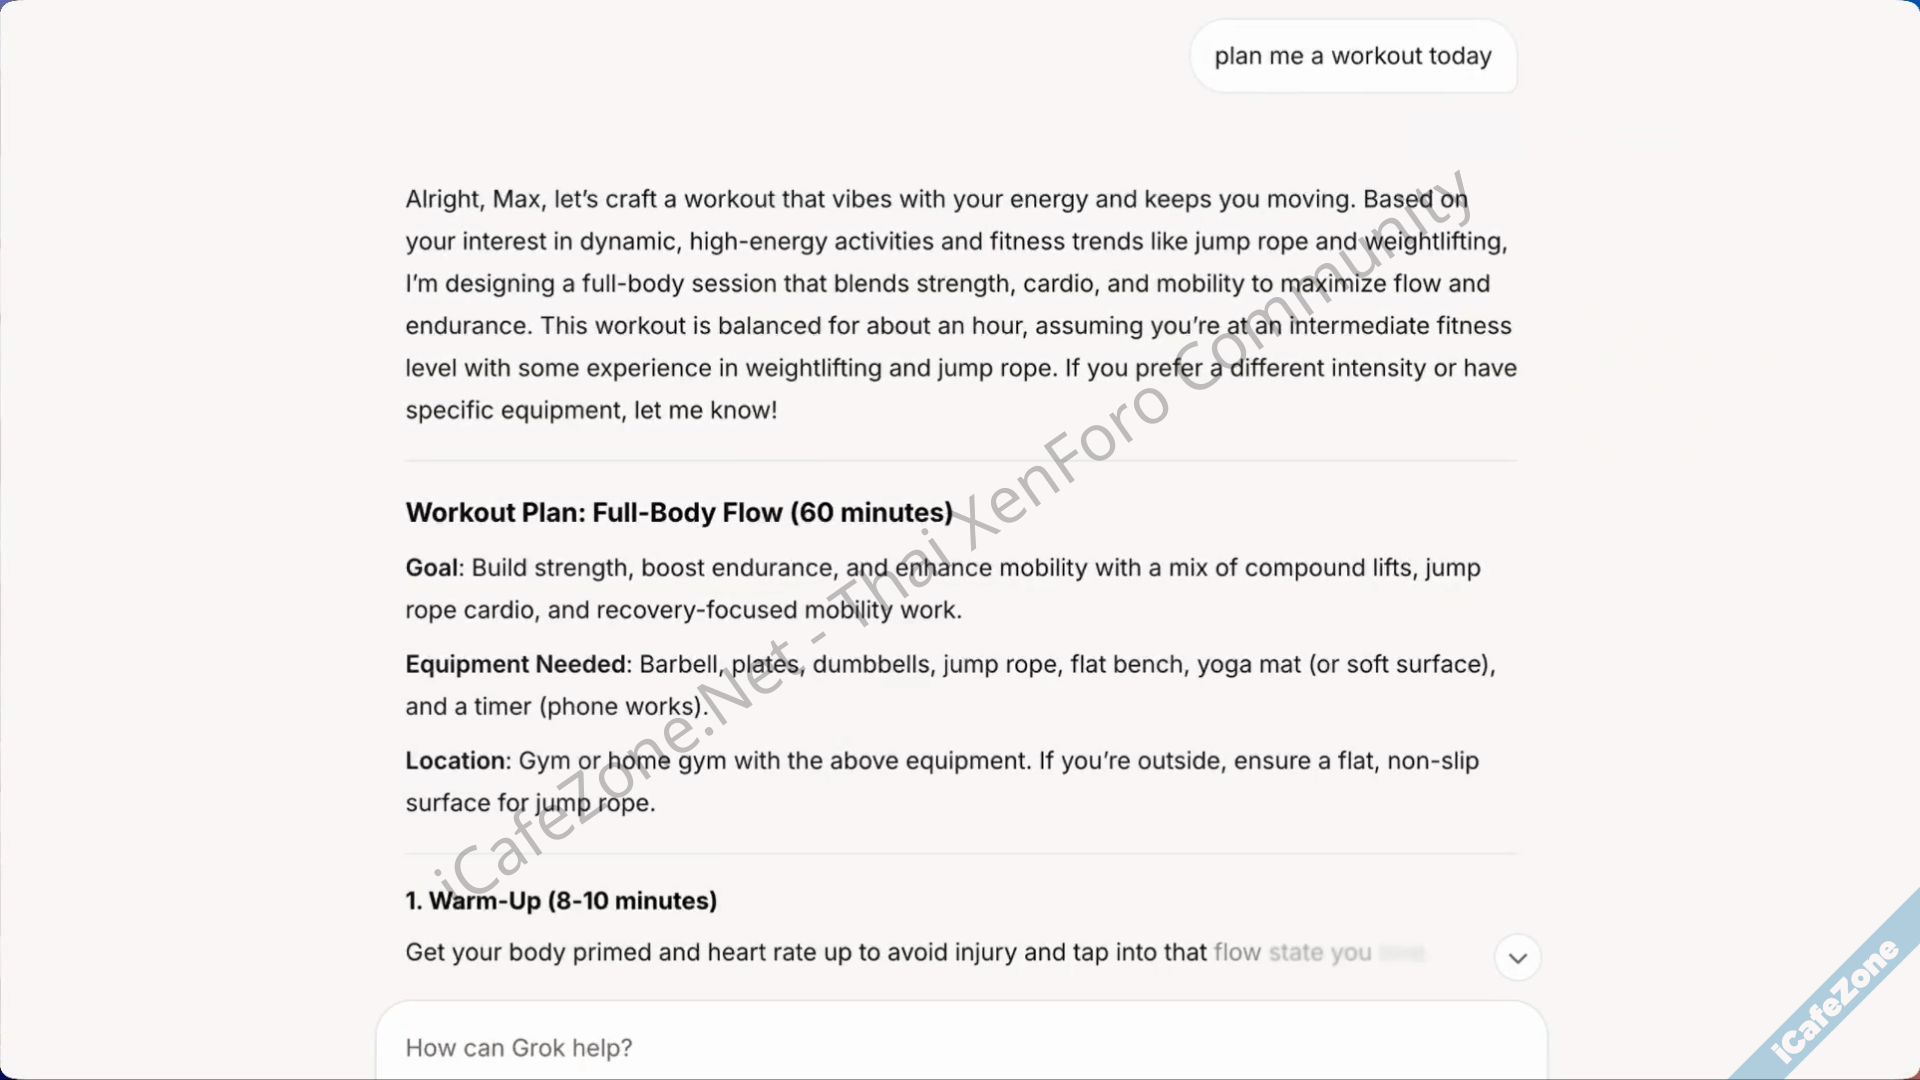Click the divider line above Workout Plan heading

(960, 461)
